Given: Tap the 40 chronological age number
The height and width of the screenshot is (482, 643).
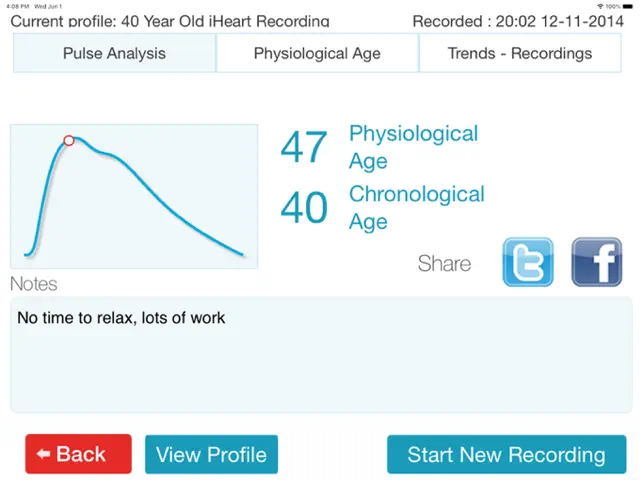Looking at the screenshot, I should click(304, 208).
